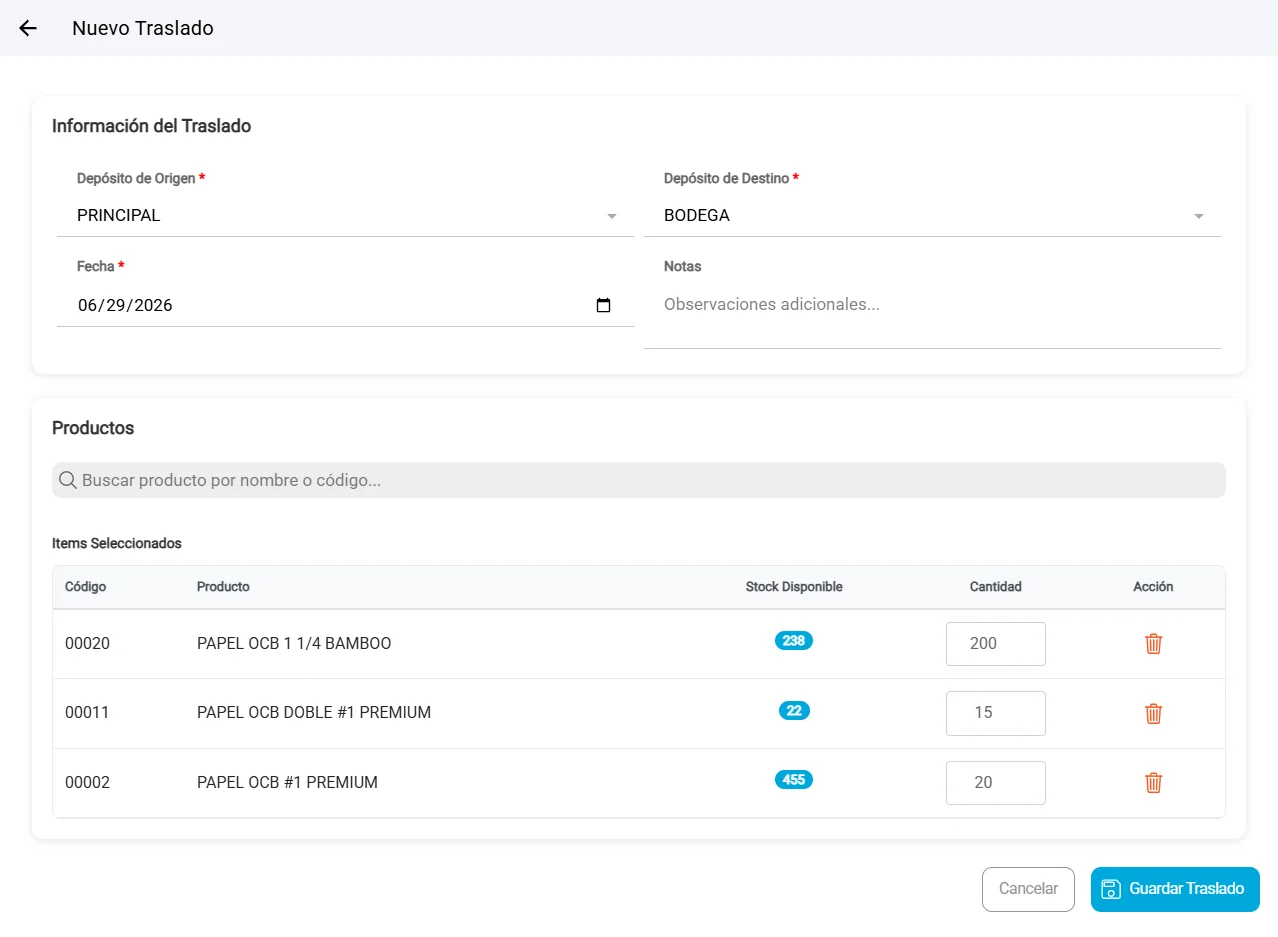Open the Depósito de Origen dropdown
Screen dimensions: 1278x937
click(345, 215)
